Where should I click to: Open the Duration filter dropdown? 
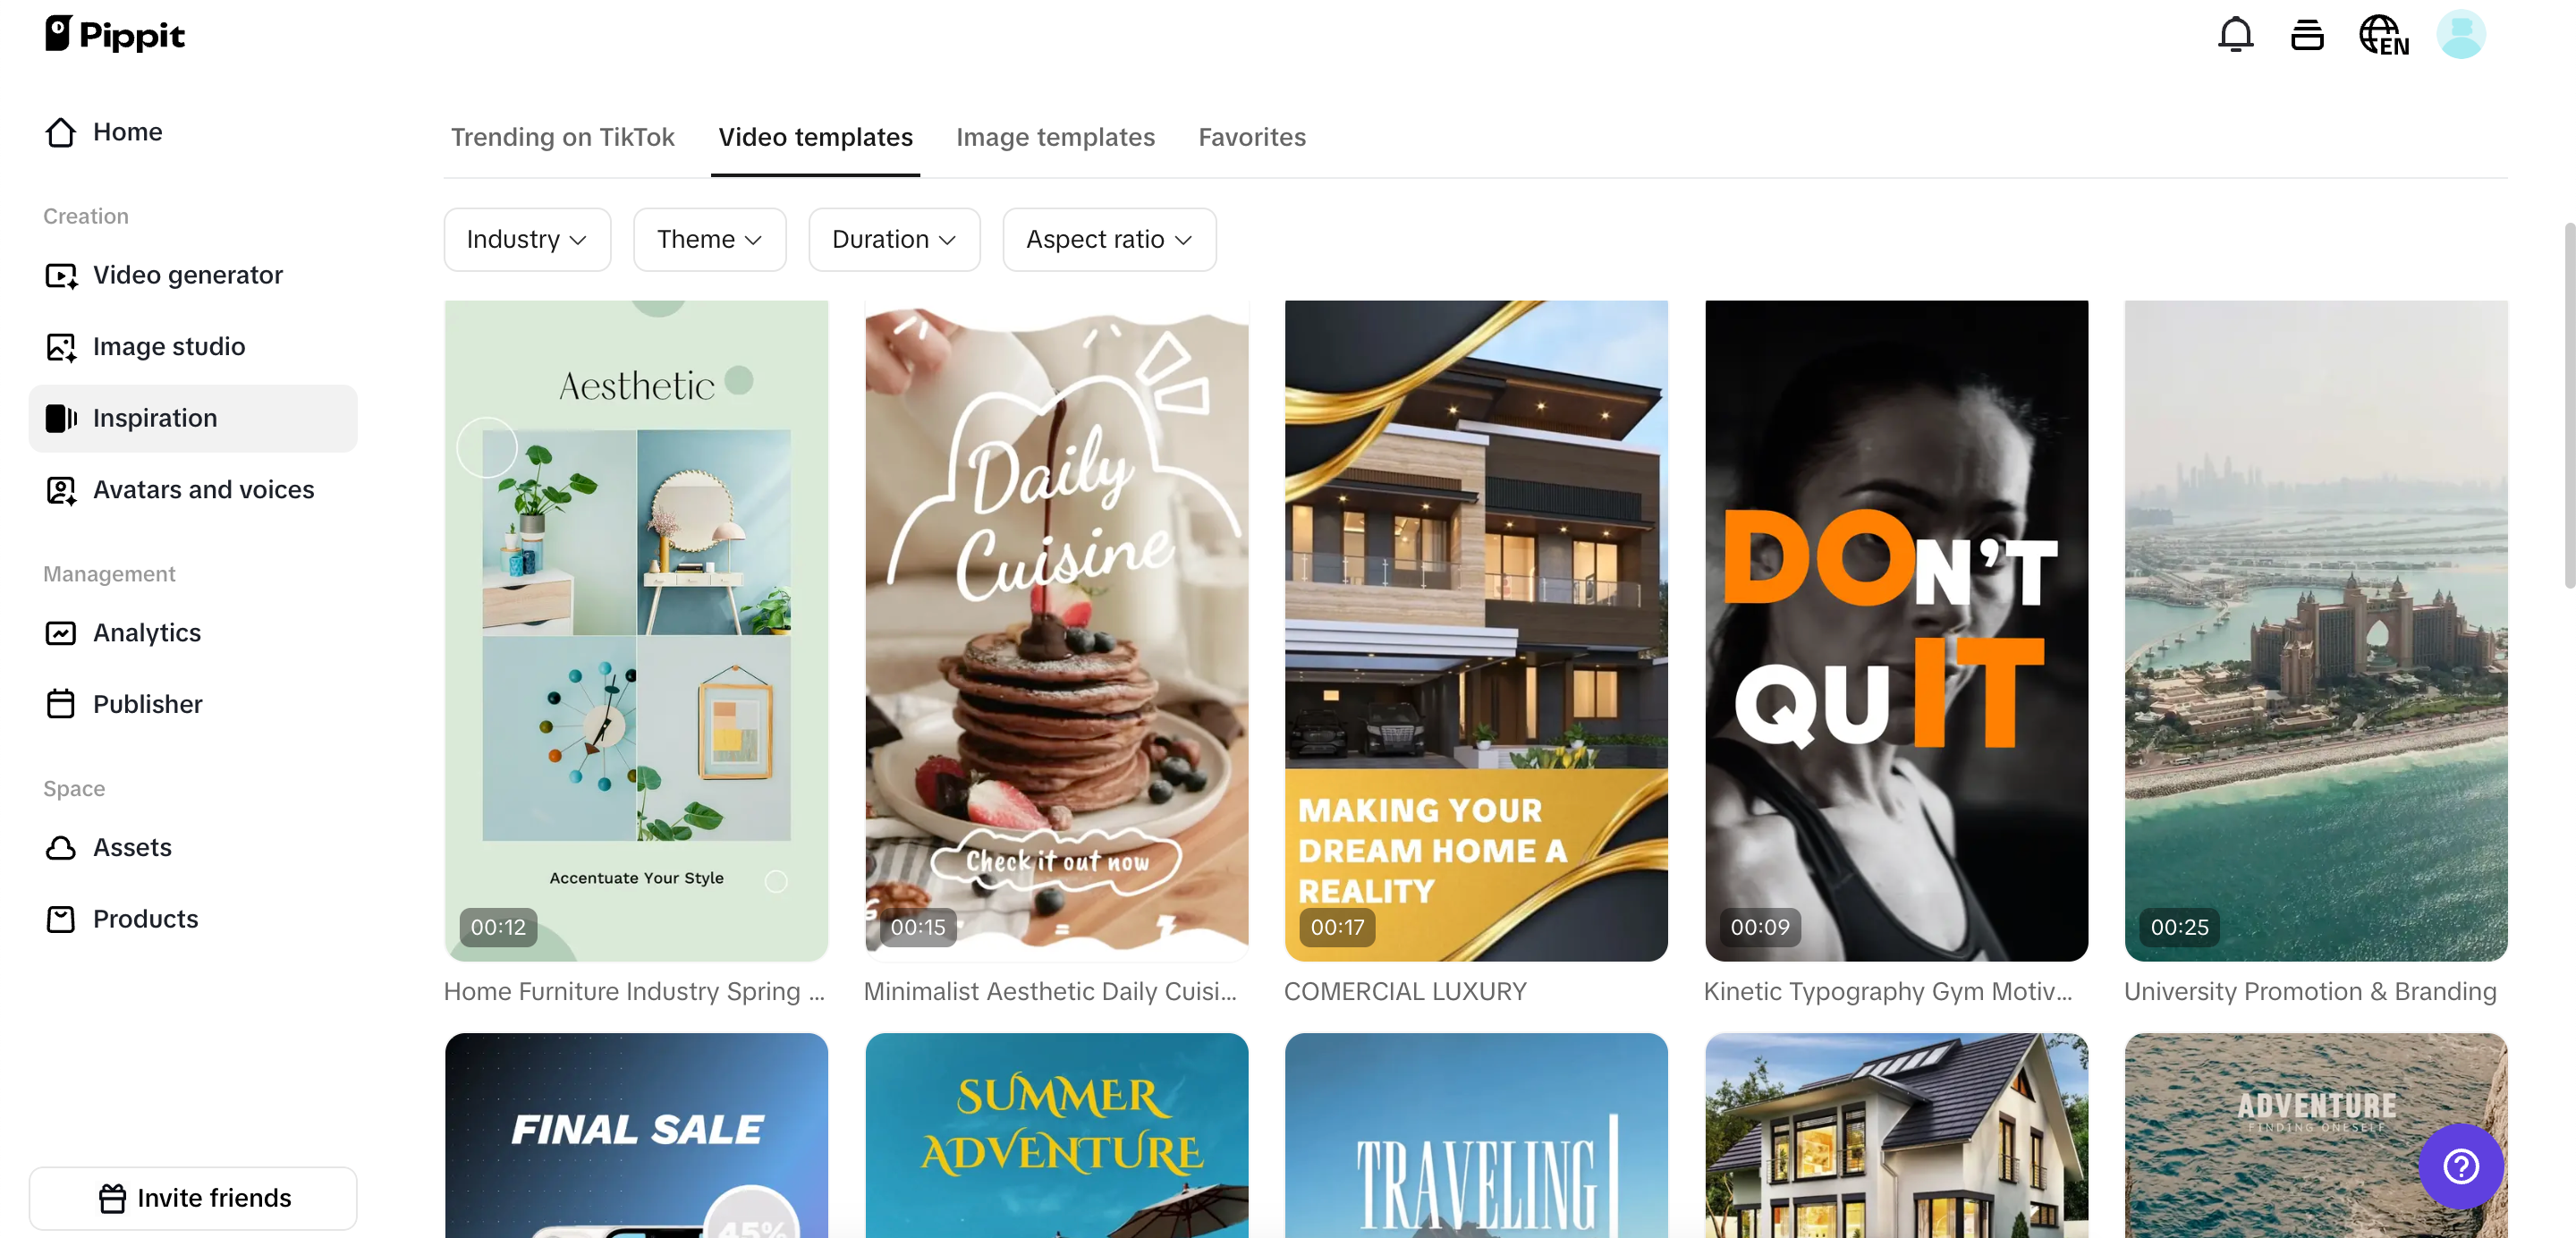[x=894, y=240]
